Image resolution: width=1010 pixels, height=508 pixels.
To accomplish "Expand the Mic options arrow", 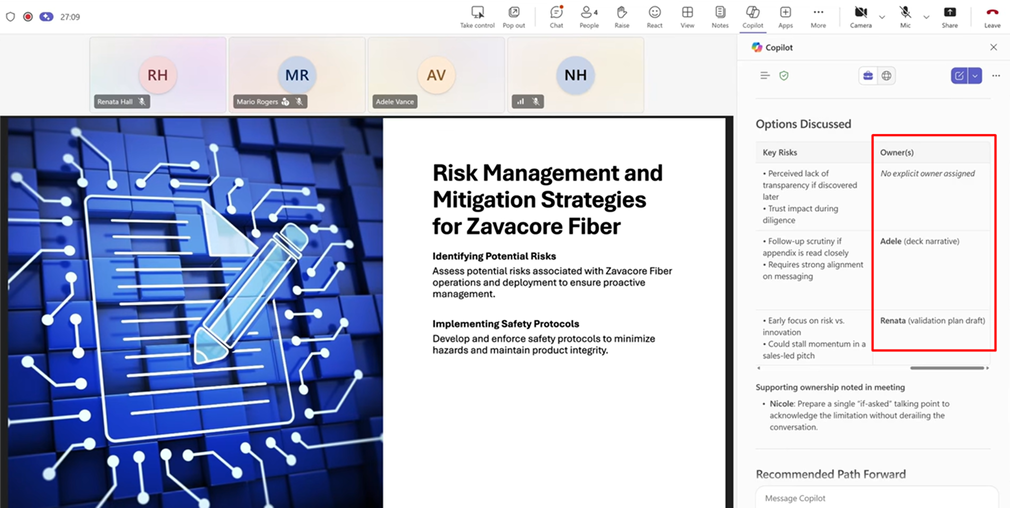I will pos(926,16).
